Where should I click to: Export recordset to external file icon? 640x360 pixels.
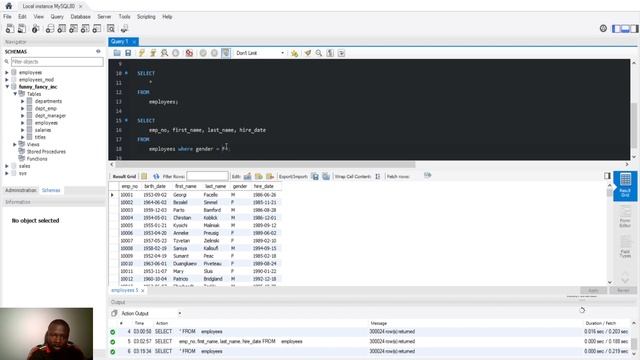315,176
